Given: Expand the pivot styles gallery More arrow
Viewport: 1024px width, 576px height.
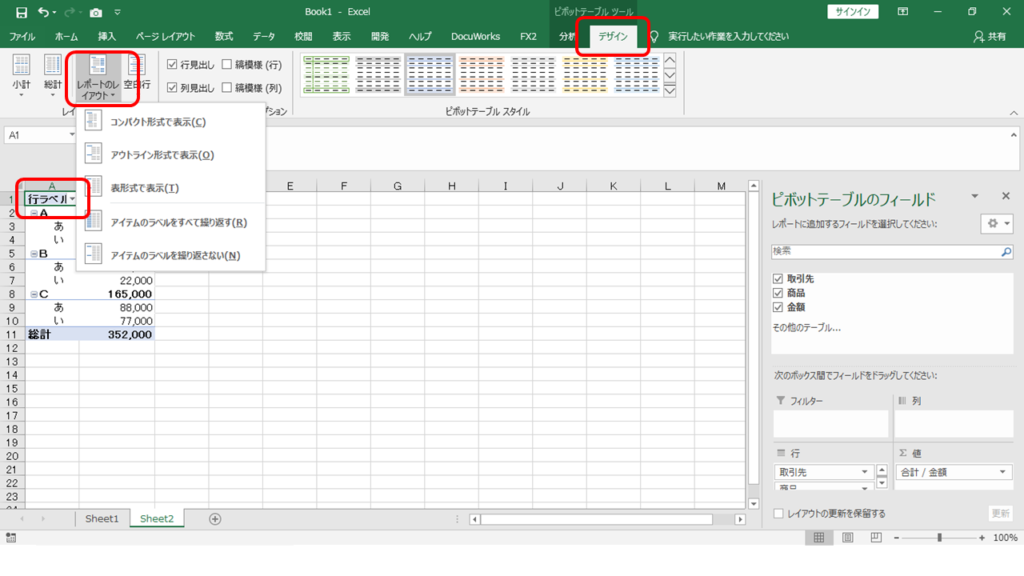Looking at the screenshot, I should (669, 90).
